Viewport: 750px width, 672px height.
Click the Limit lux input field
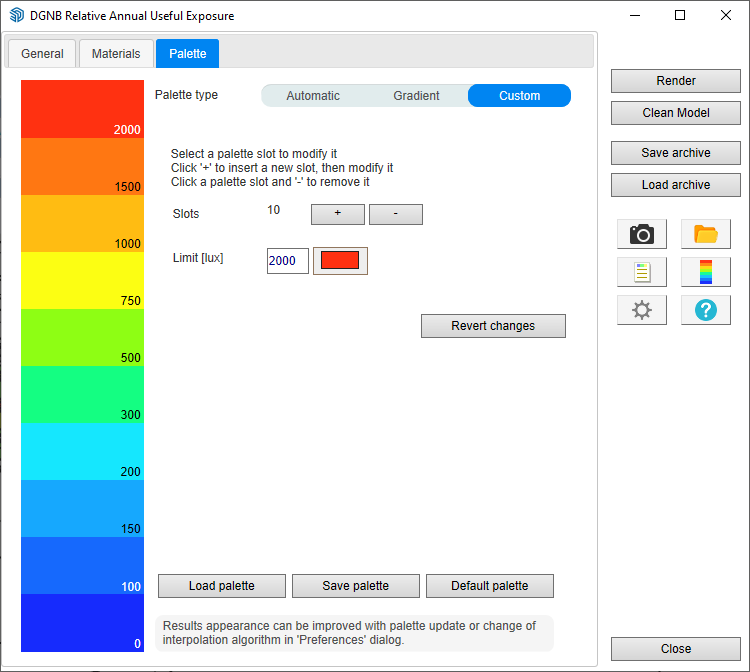[287, 261]
